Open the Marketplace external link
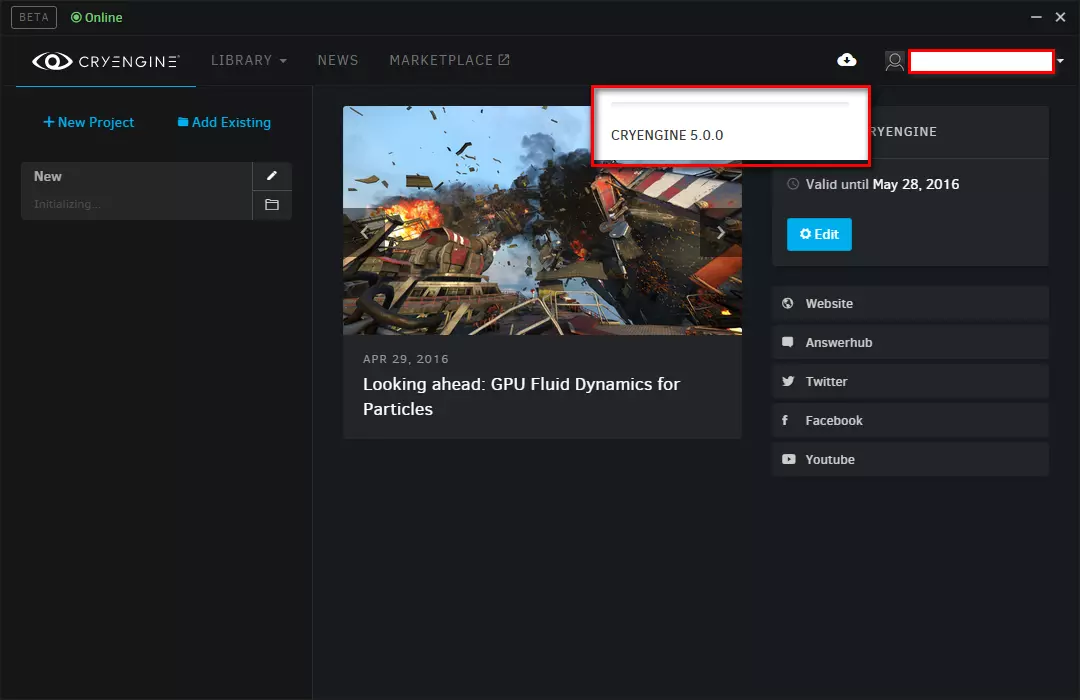The height and width of the screenshot is (700, 1080). click(449, 61)
